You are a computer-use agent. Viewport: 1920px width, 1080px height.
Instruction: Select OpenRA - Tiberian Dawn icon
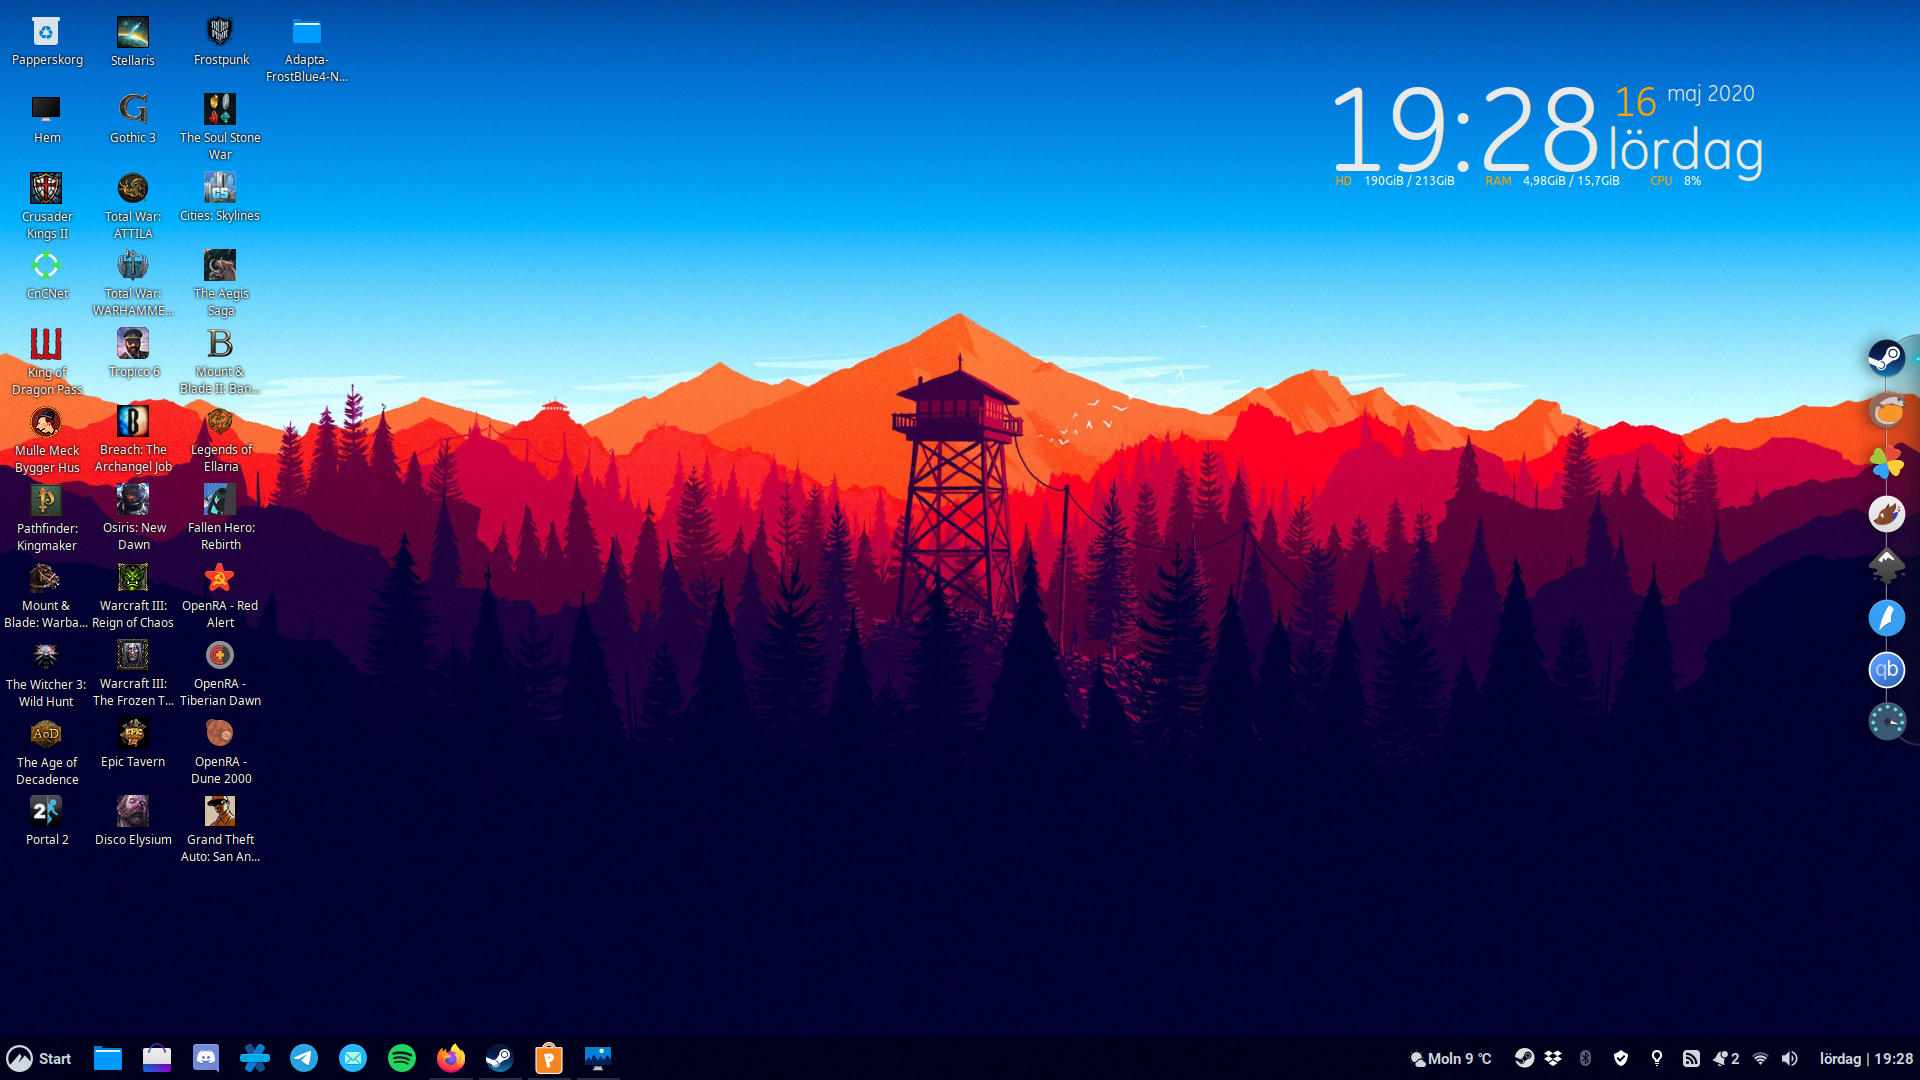tap(220, 674)
